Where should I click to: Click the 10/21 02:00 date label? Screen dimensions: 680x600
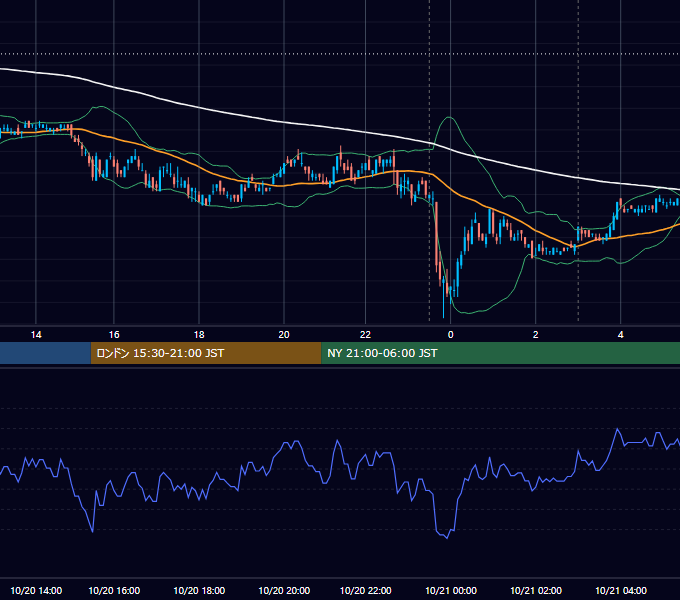point(536,590)
